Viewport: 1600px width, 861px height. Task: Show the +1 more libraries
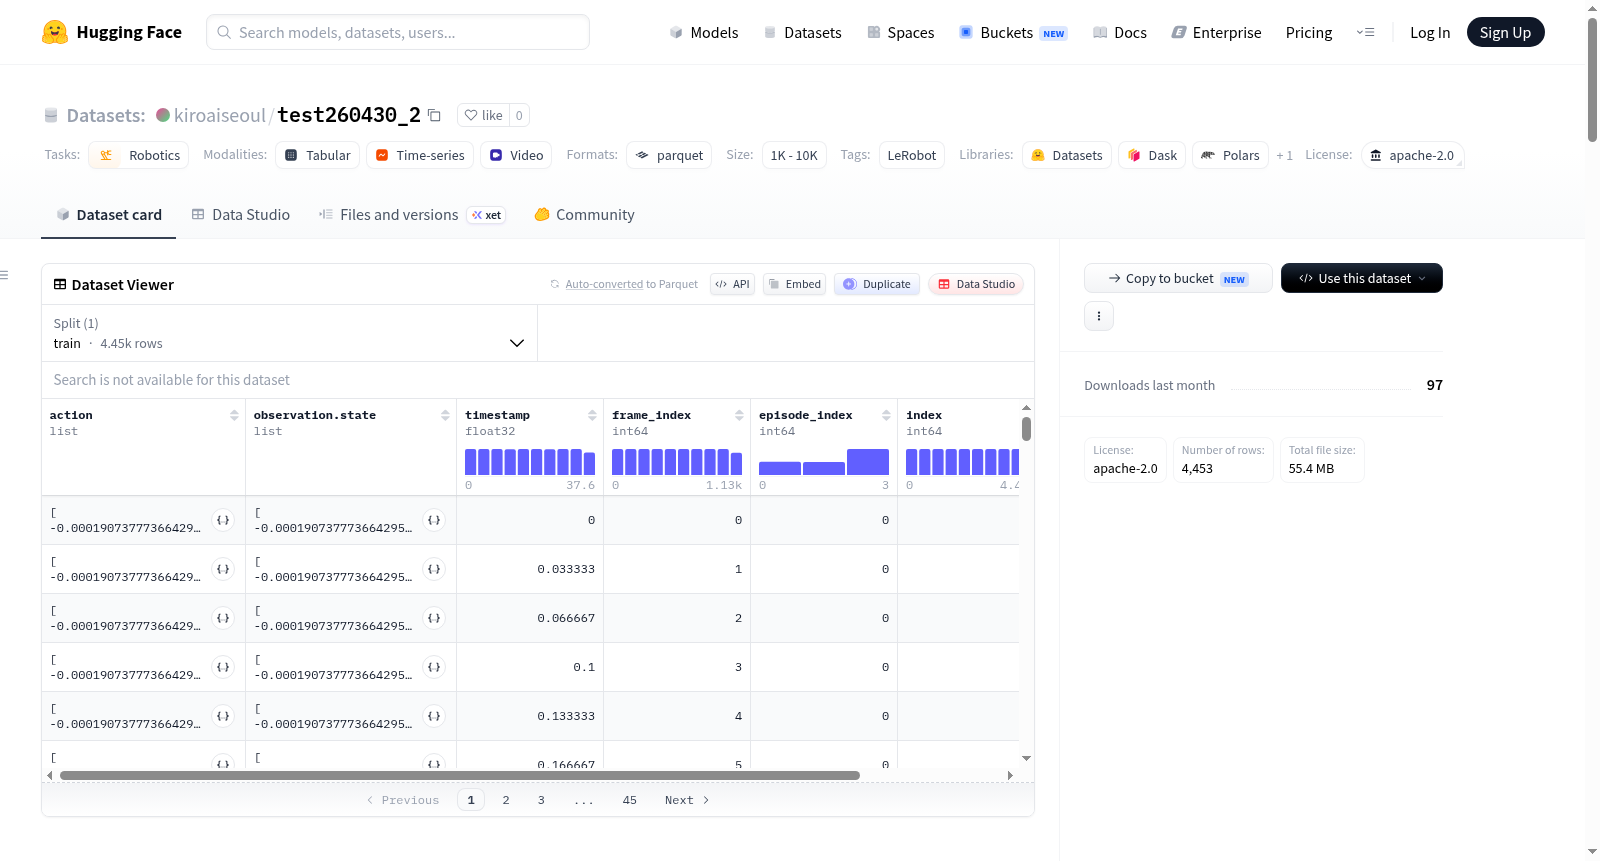point(1284,156)
